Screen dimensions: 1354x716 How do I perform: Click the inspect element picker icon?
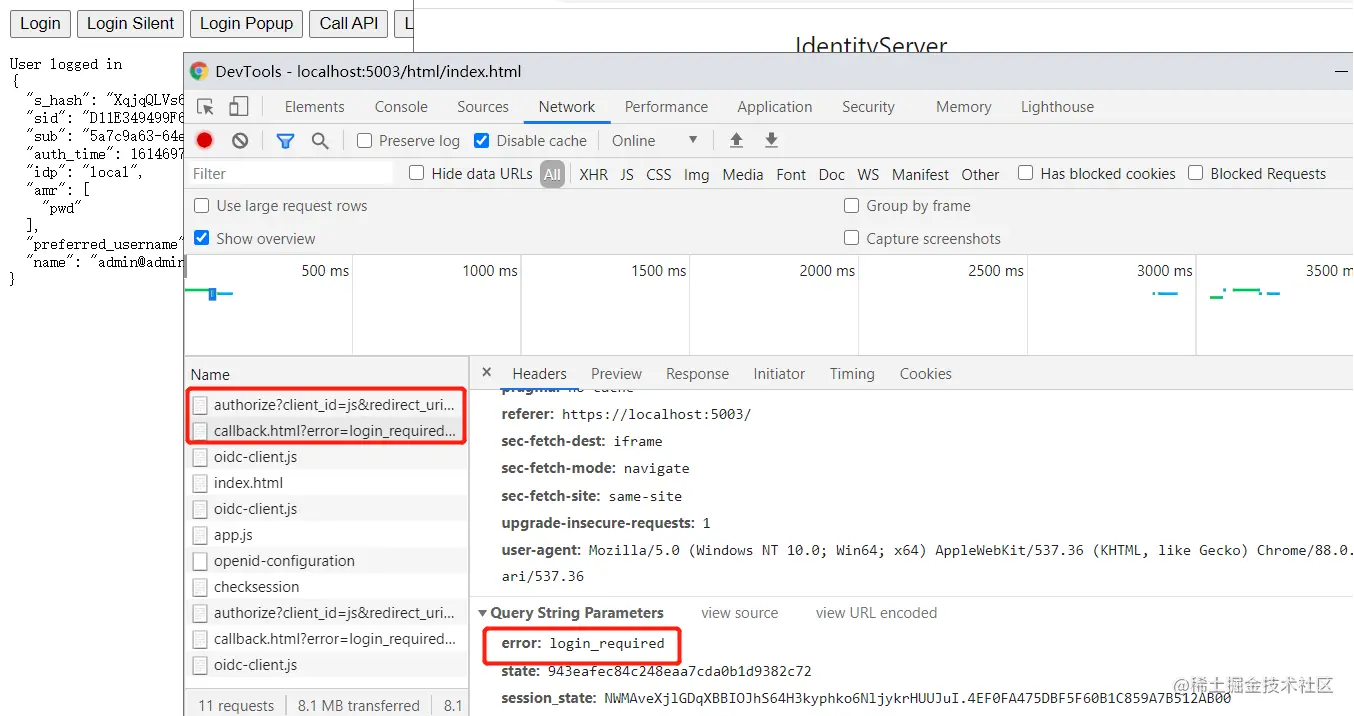point(205,107)
